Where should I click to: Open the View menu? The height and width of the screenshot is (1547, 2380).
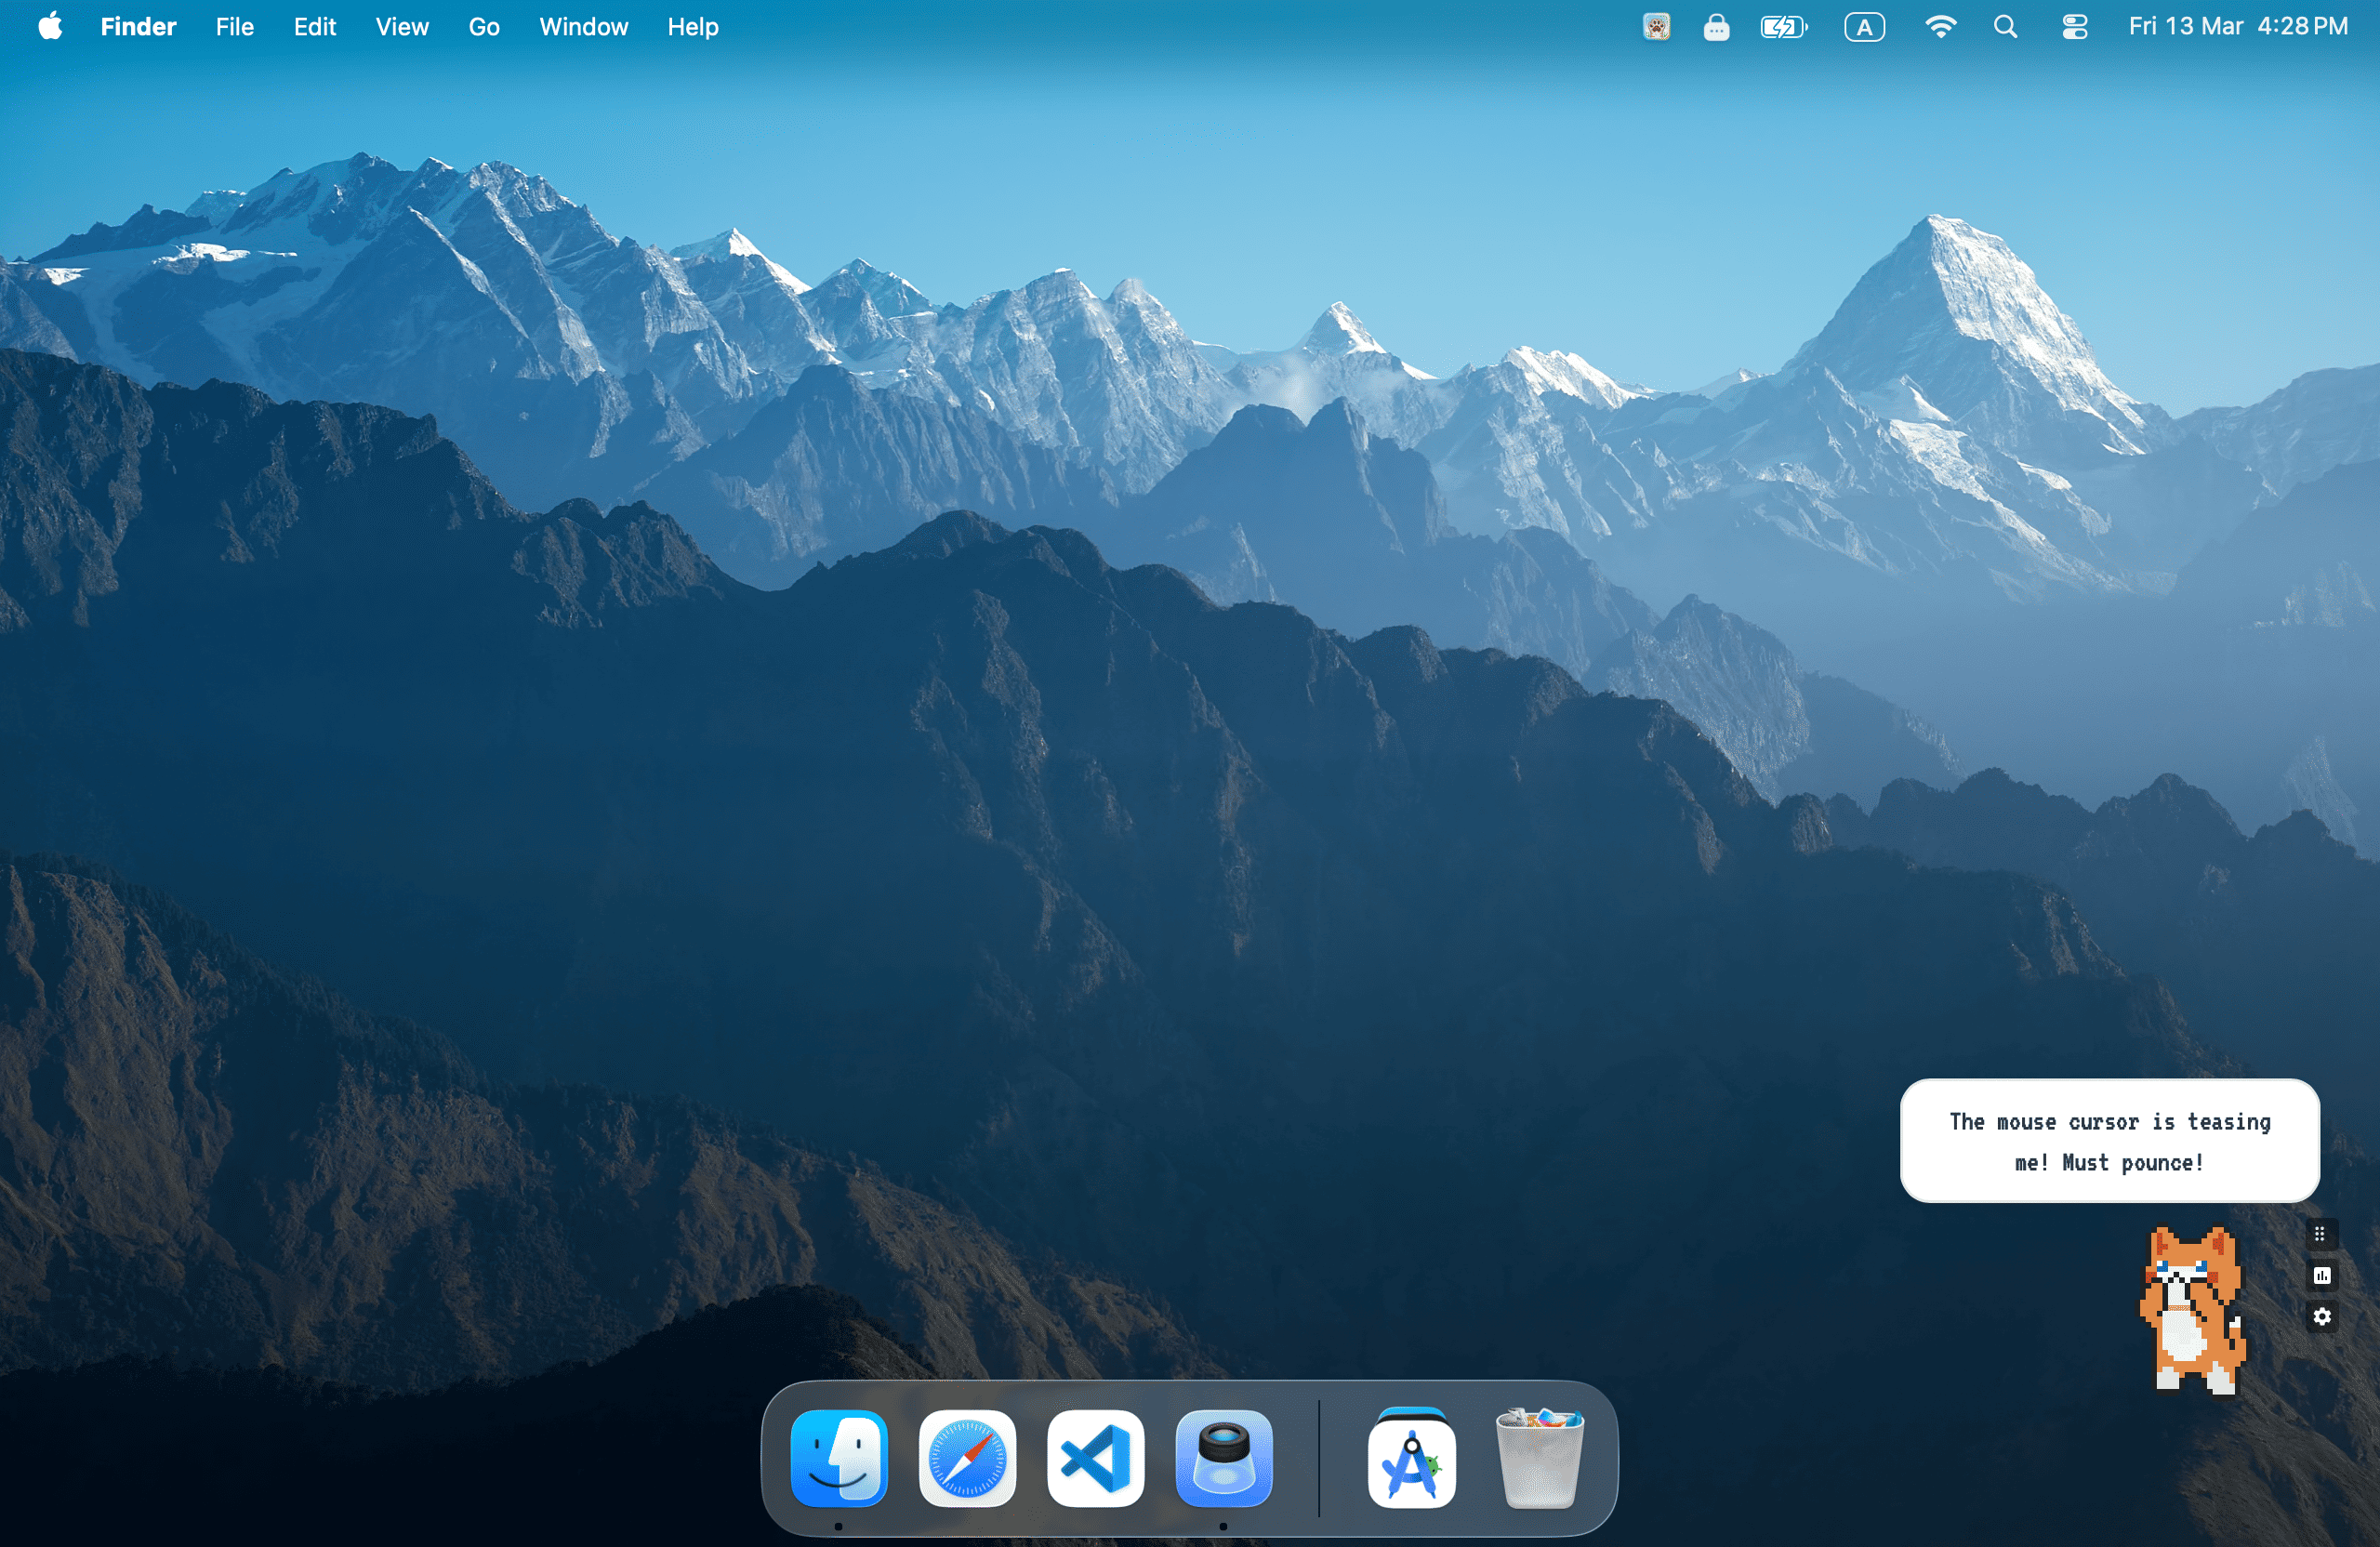402,27
